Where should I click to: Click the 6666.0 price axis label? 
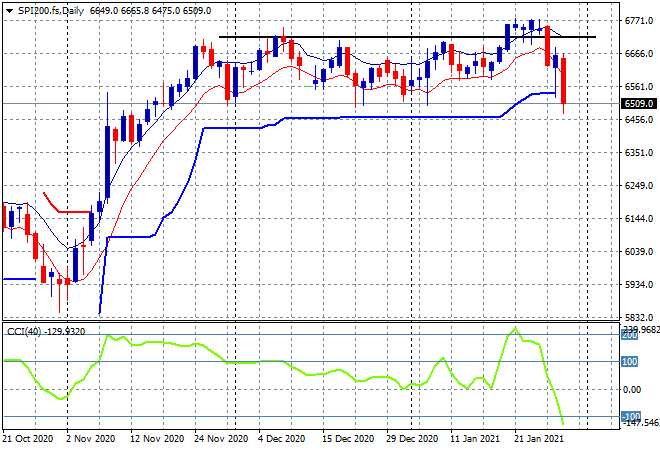[639, 53]
